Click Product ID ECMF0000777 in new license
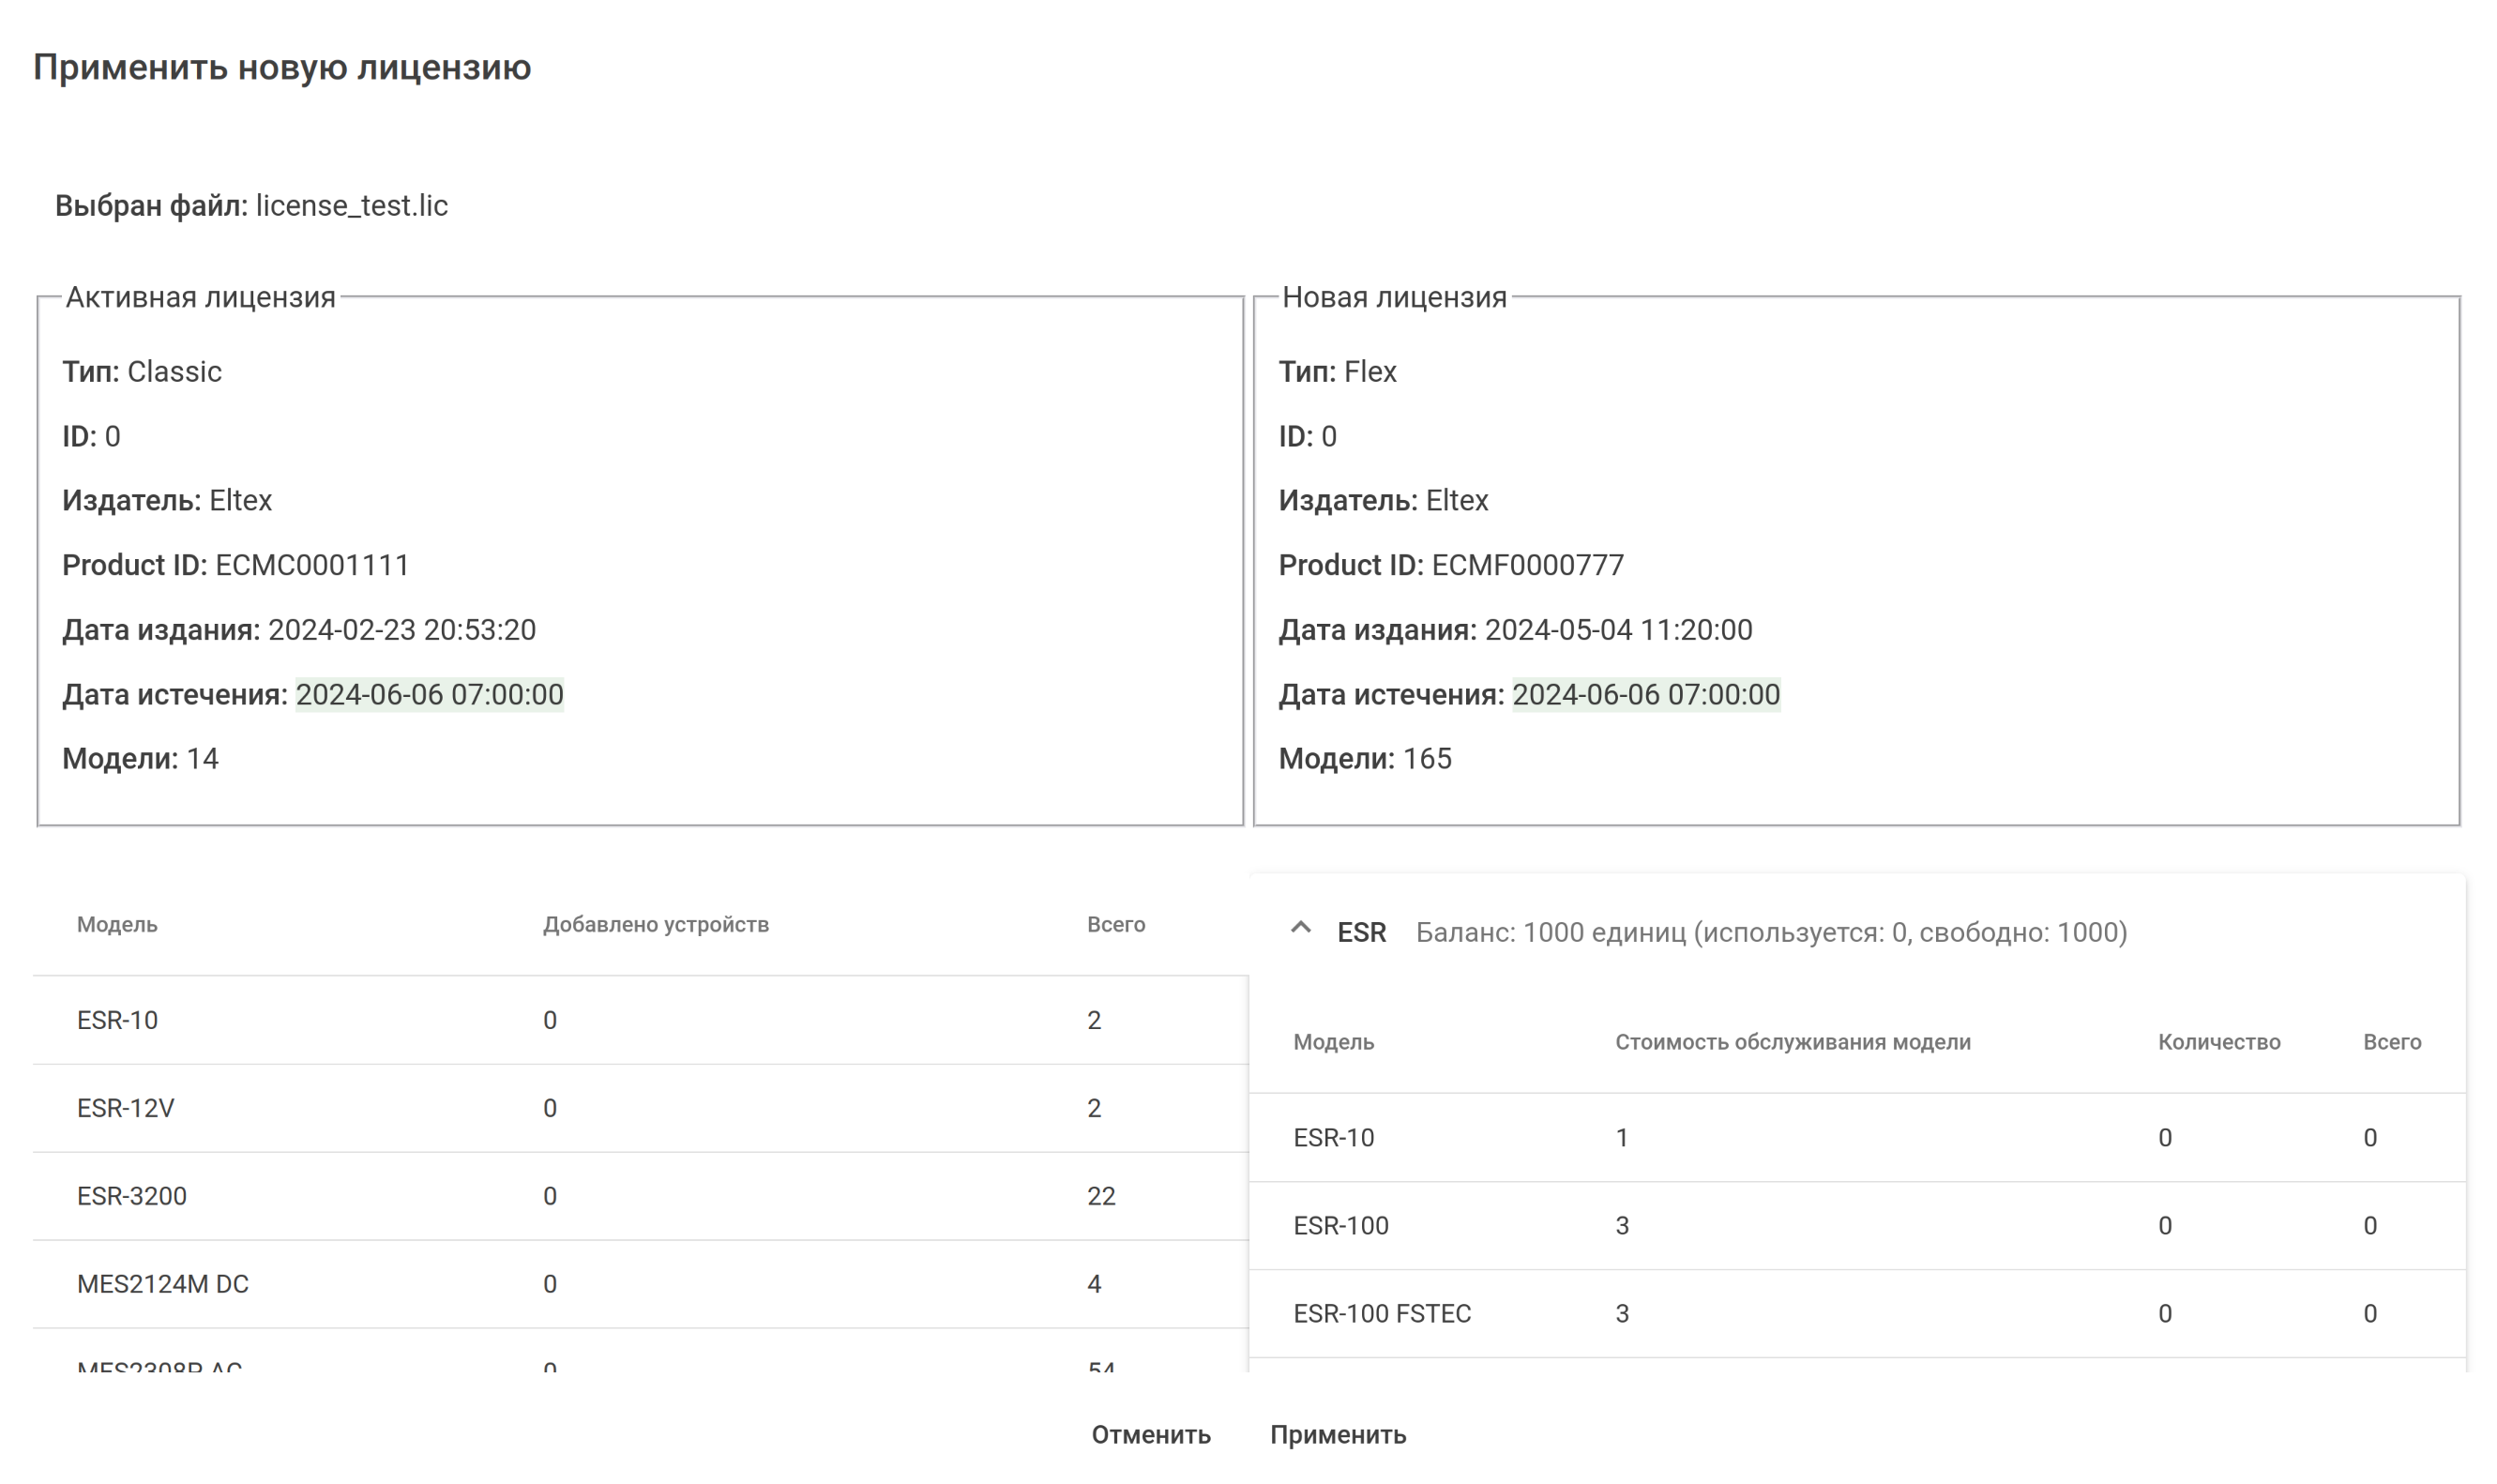Viewport: 2497px width, 1484px height. click(1527, 566)
